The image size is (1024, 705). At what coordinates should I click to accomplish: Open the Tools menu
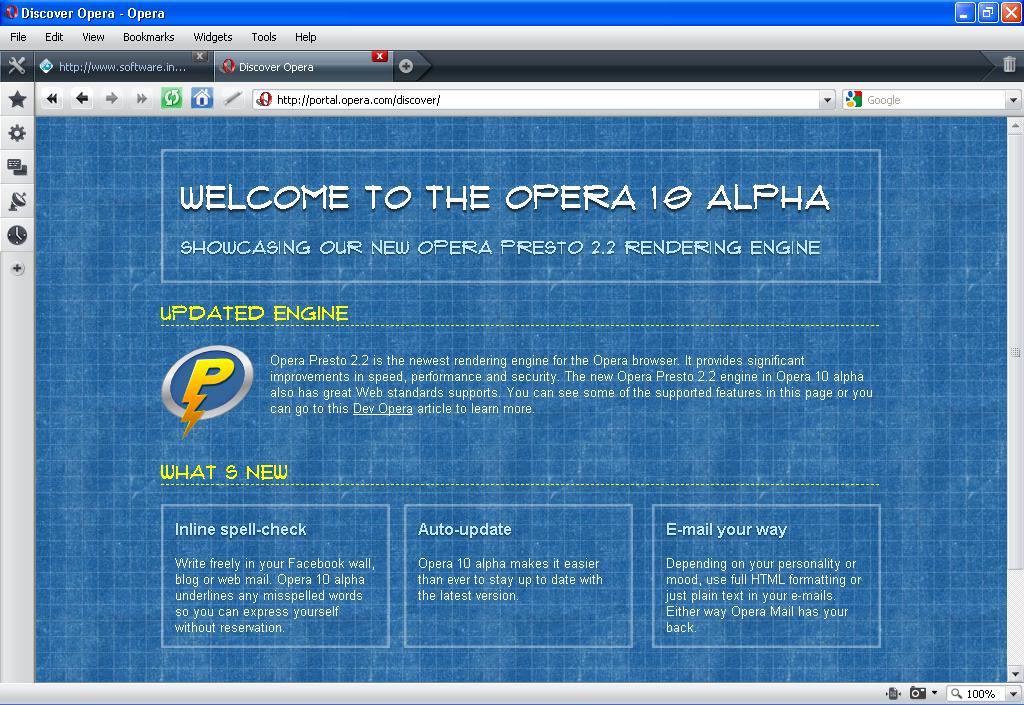[263, 37]
